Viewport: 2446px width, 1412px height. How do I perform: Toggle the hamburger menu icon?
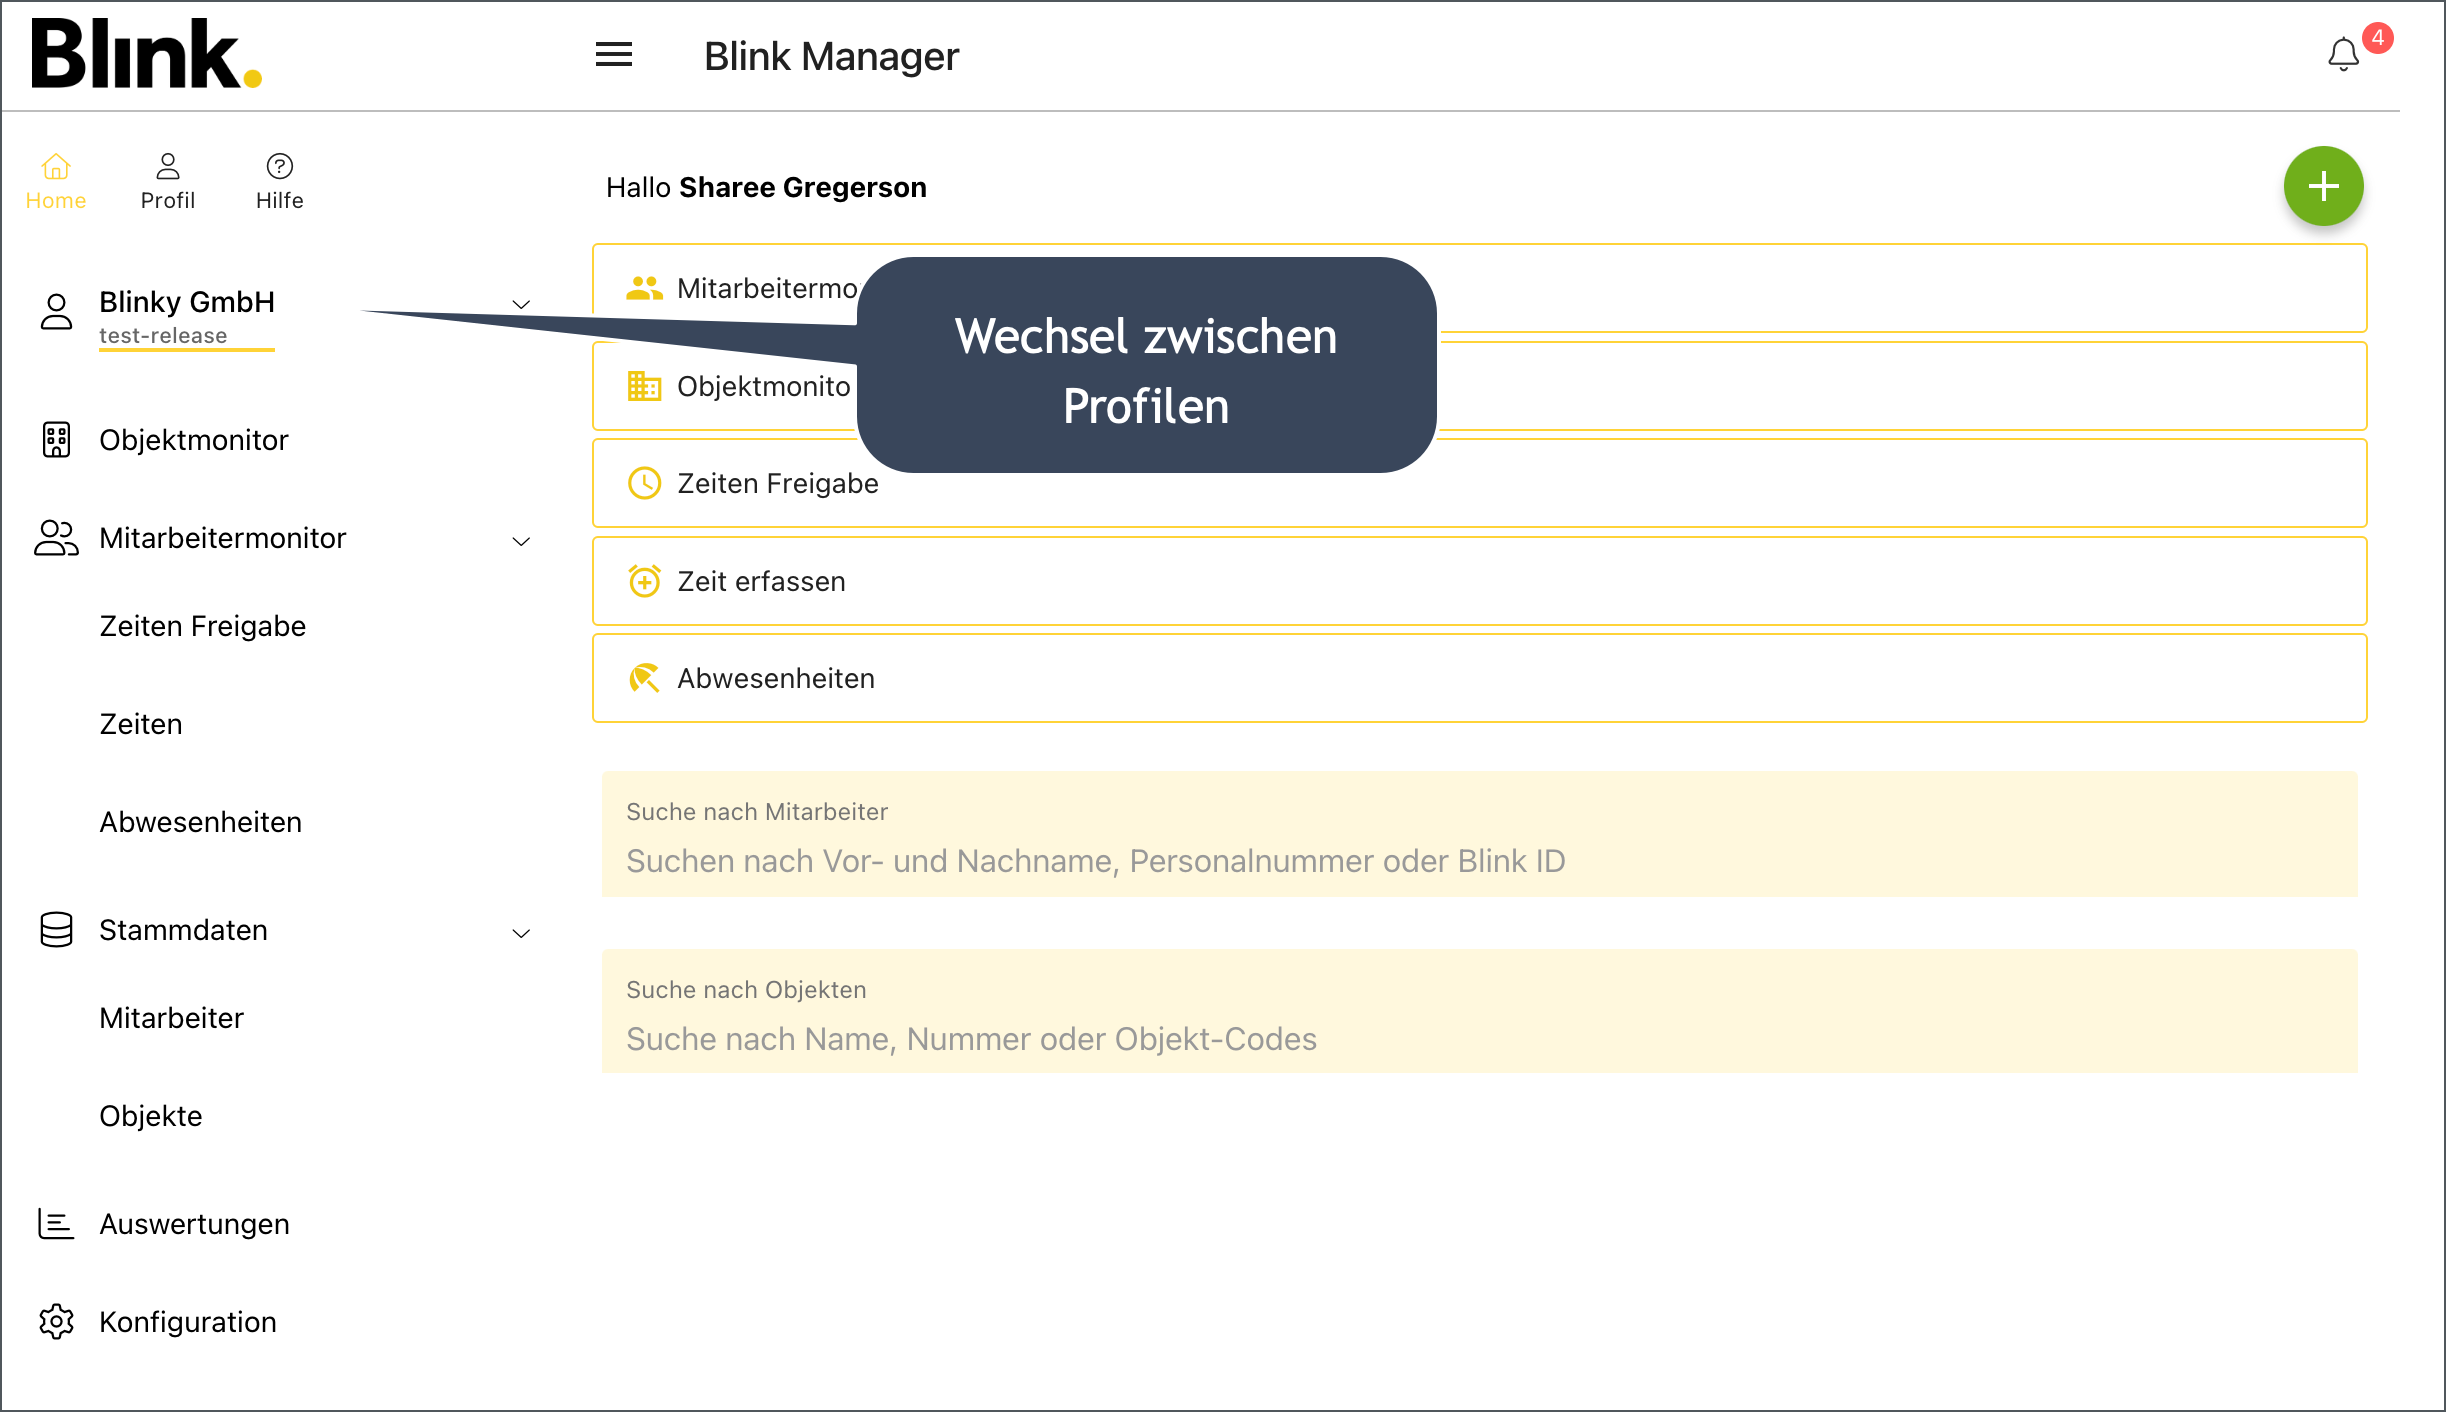(x=613, y=55)
